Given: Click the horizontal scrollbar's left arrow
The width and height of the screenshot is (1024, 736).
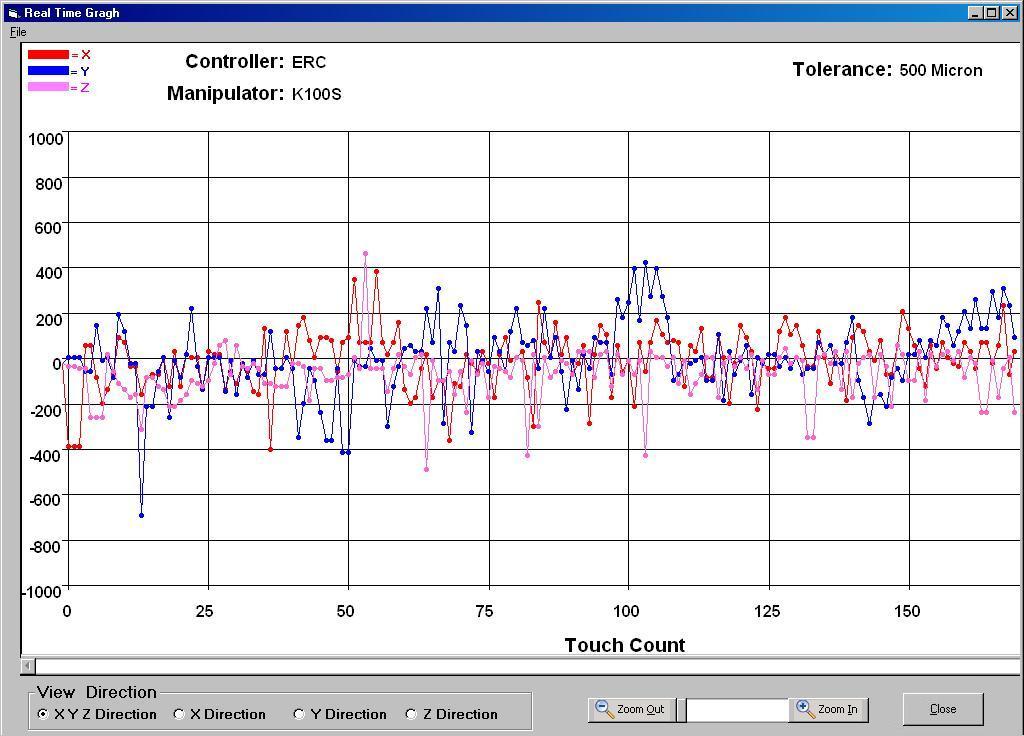Looking at the screenshot, I should click(28, 666).
